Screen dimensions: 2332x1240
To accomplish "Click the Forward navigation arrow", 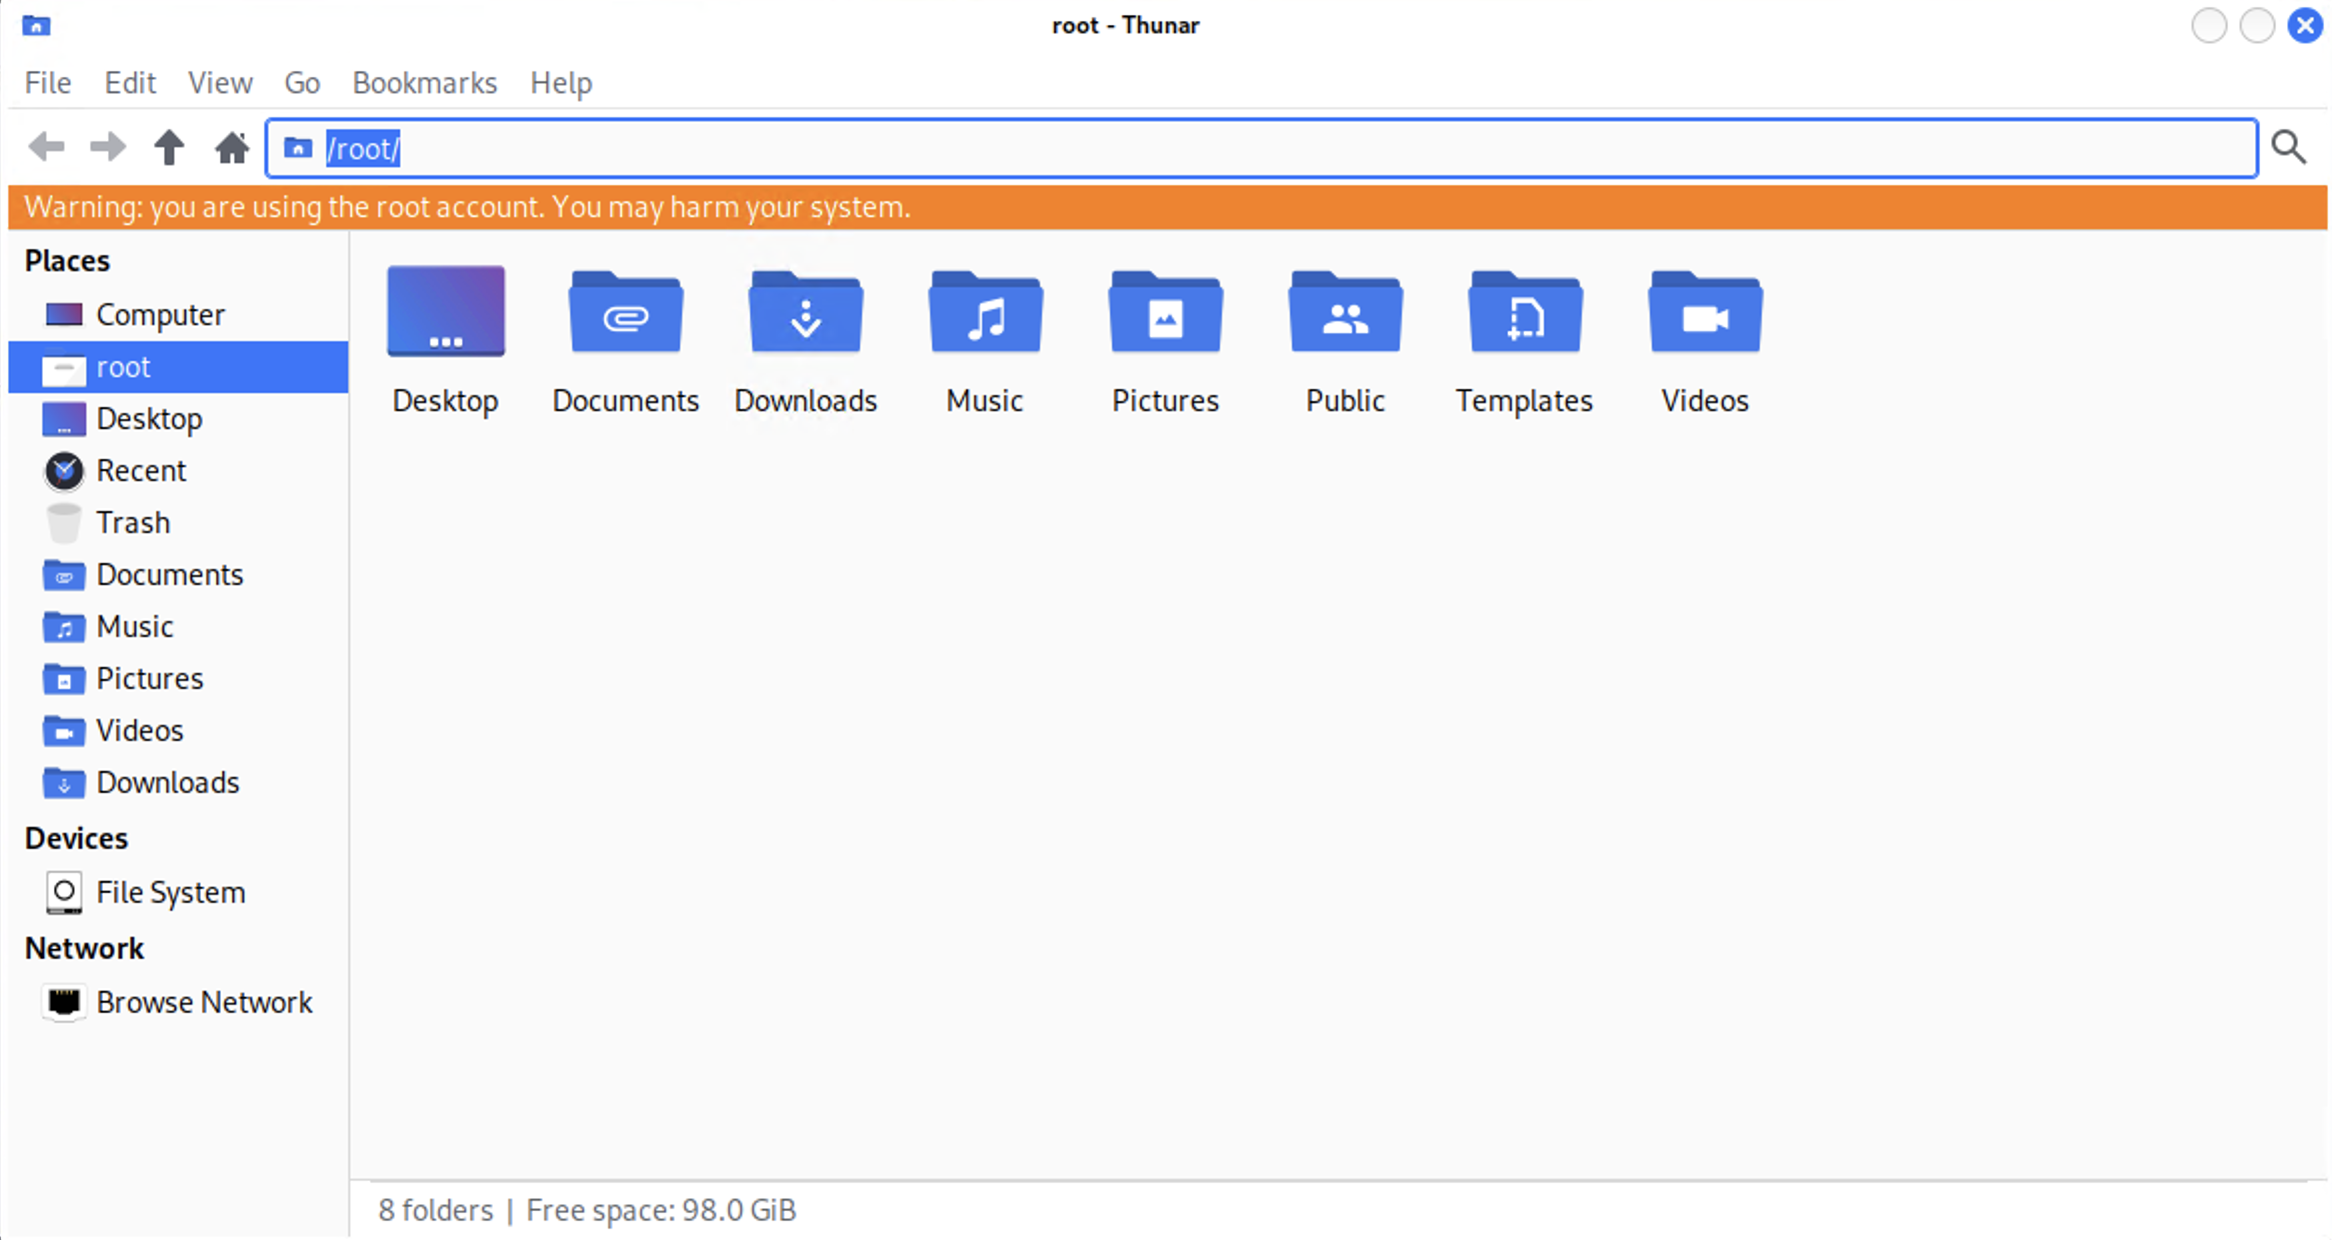I will 108,148.
